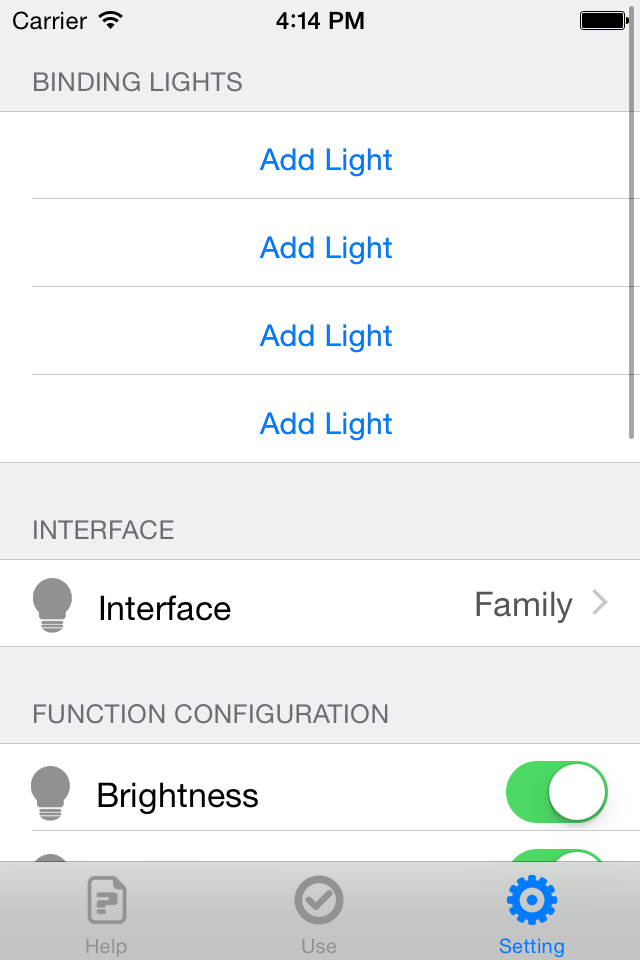Tap the battery icon in status bar
This screenshot has width=640, height=960.
click(x=604, y=21)
